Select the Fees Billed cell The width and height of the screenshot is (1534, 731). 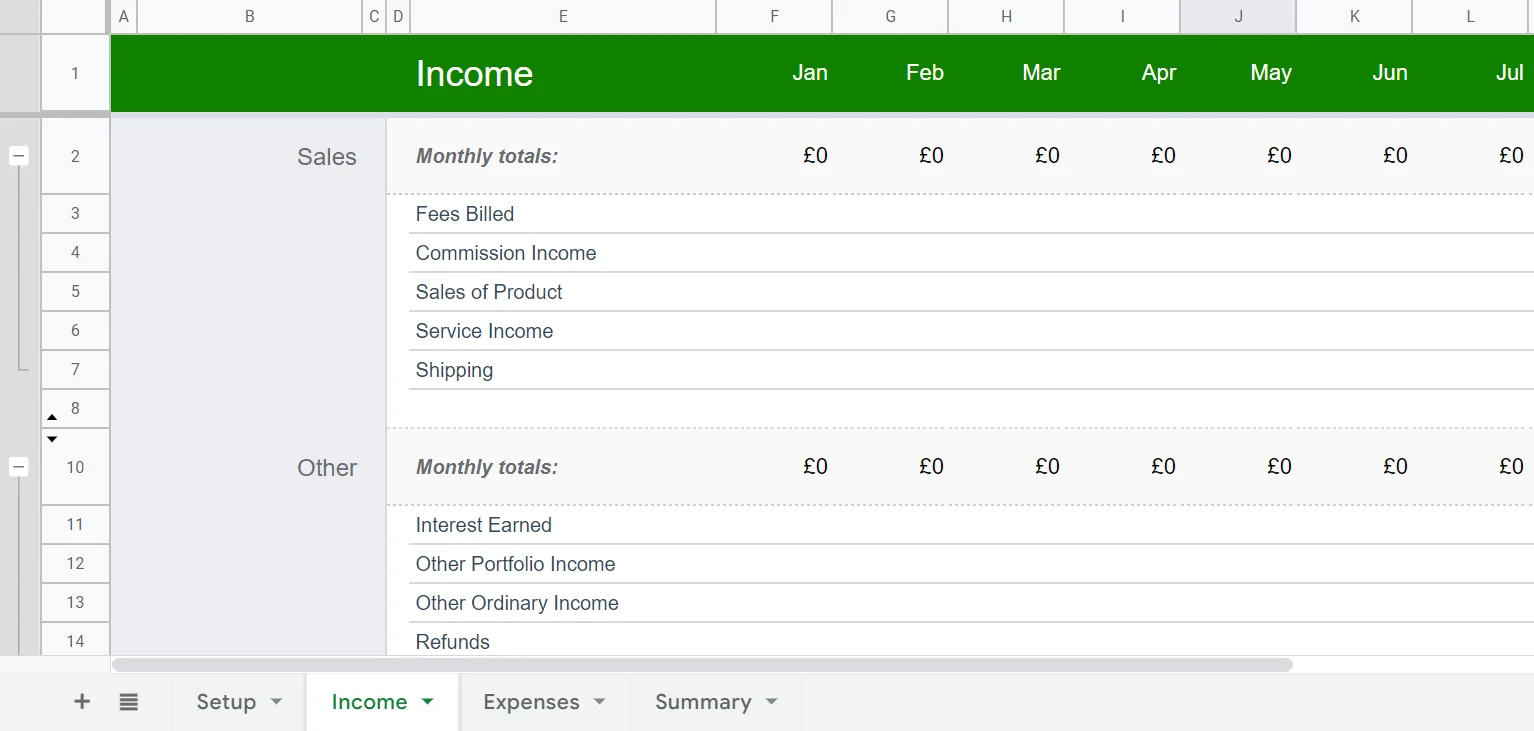tap(562, 214)
